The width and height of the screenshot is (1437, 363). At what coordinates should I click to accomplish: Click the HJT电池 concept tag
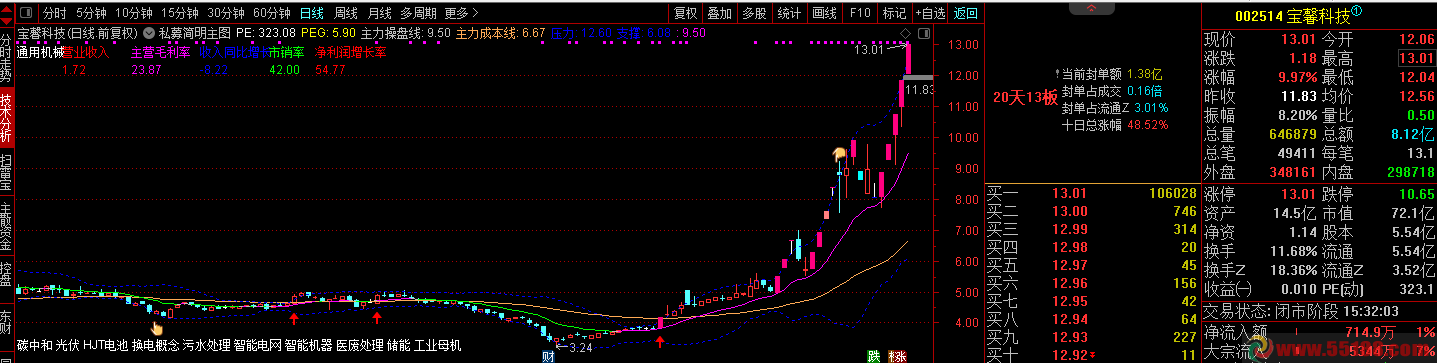[105, 345]
